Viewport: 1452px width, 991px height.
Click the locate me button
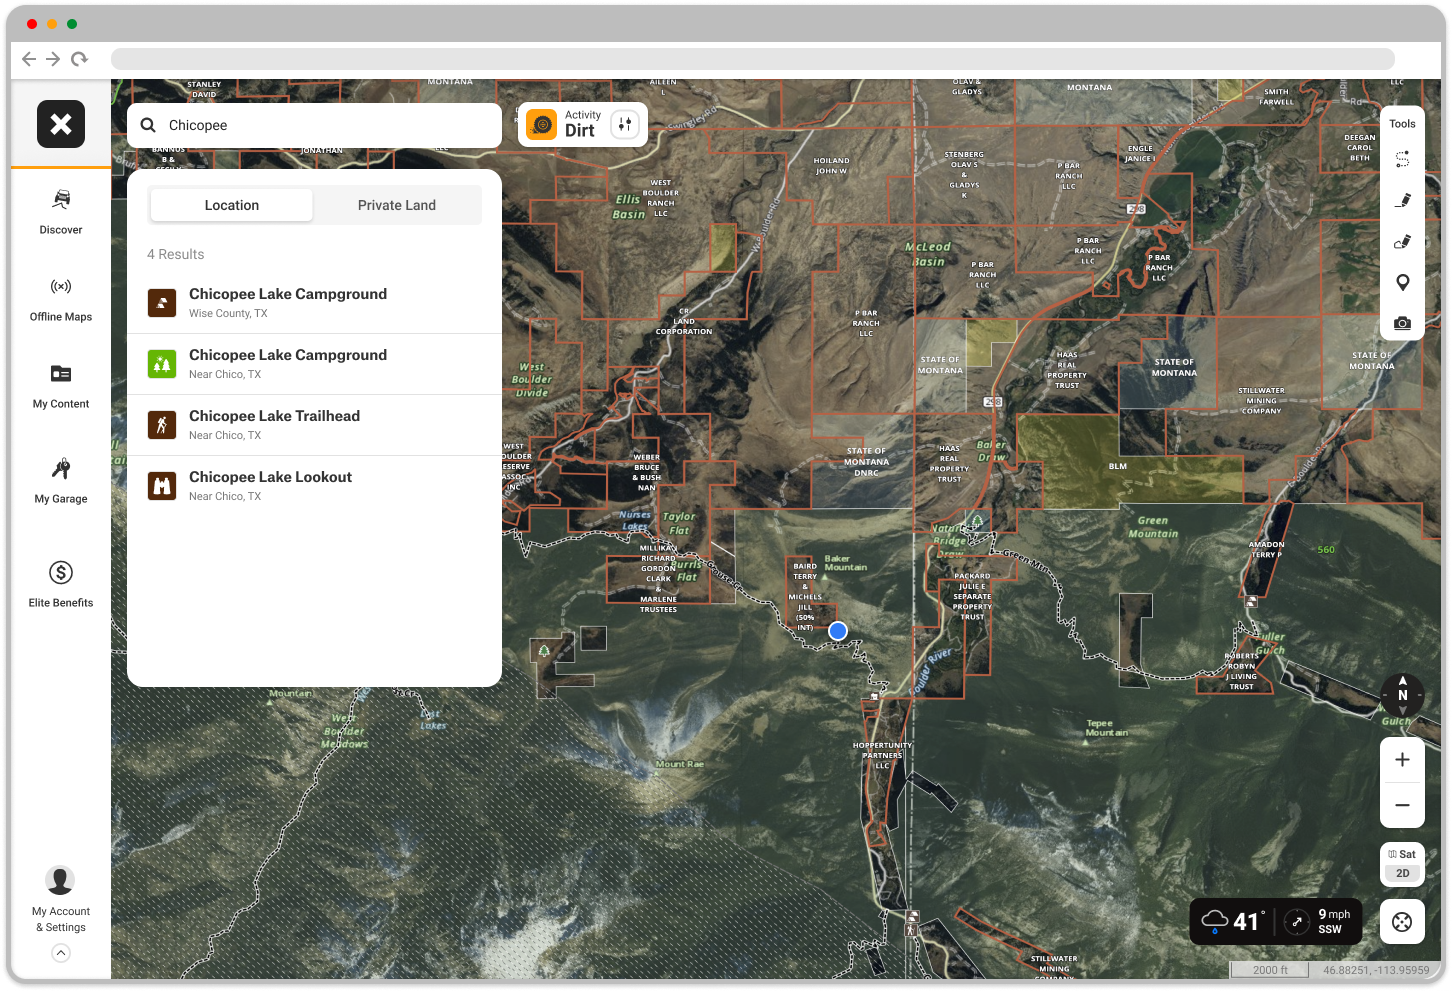point(1402,922)
